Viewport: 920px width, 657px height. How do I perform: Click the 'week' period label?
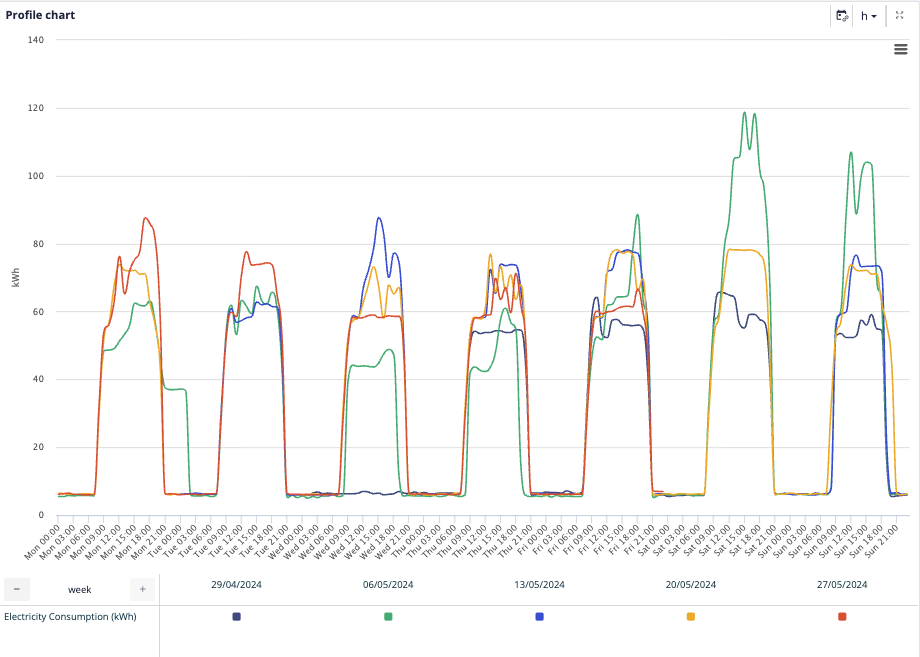[80, 590]
